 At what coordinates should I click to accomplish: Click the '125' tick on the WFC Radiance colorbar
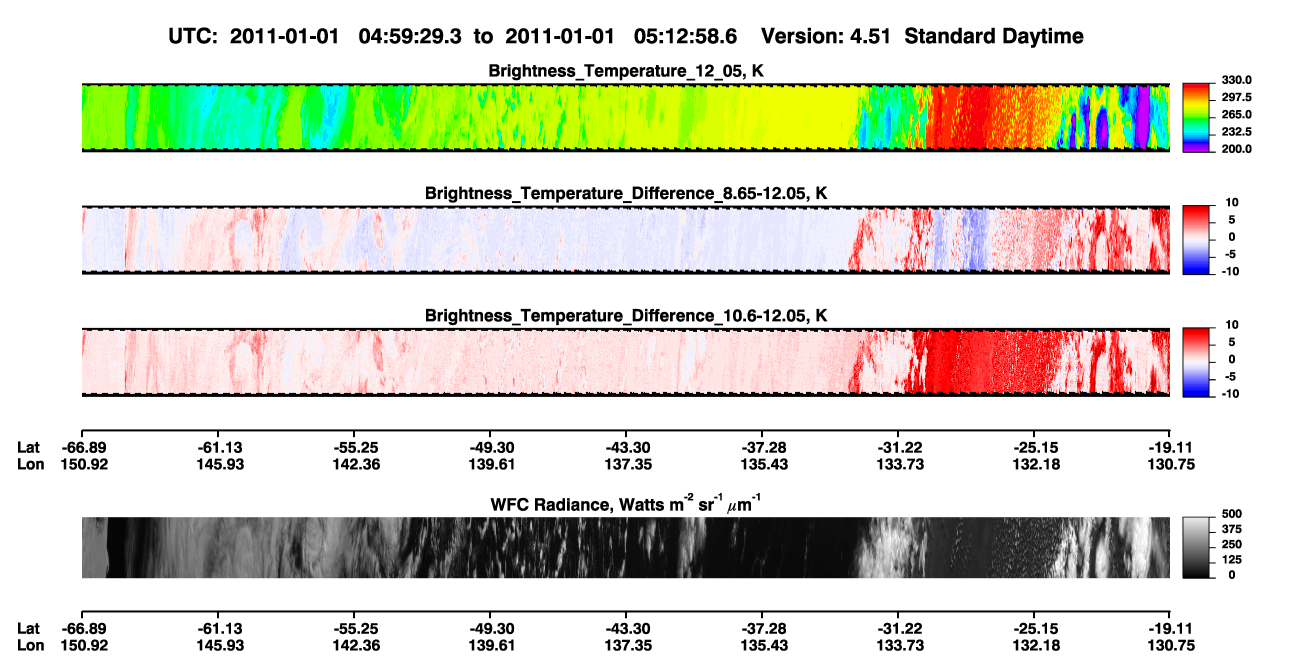click(x=1231, y=559)
